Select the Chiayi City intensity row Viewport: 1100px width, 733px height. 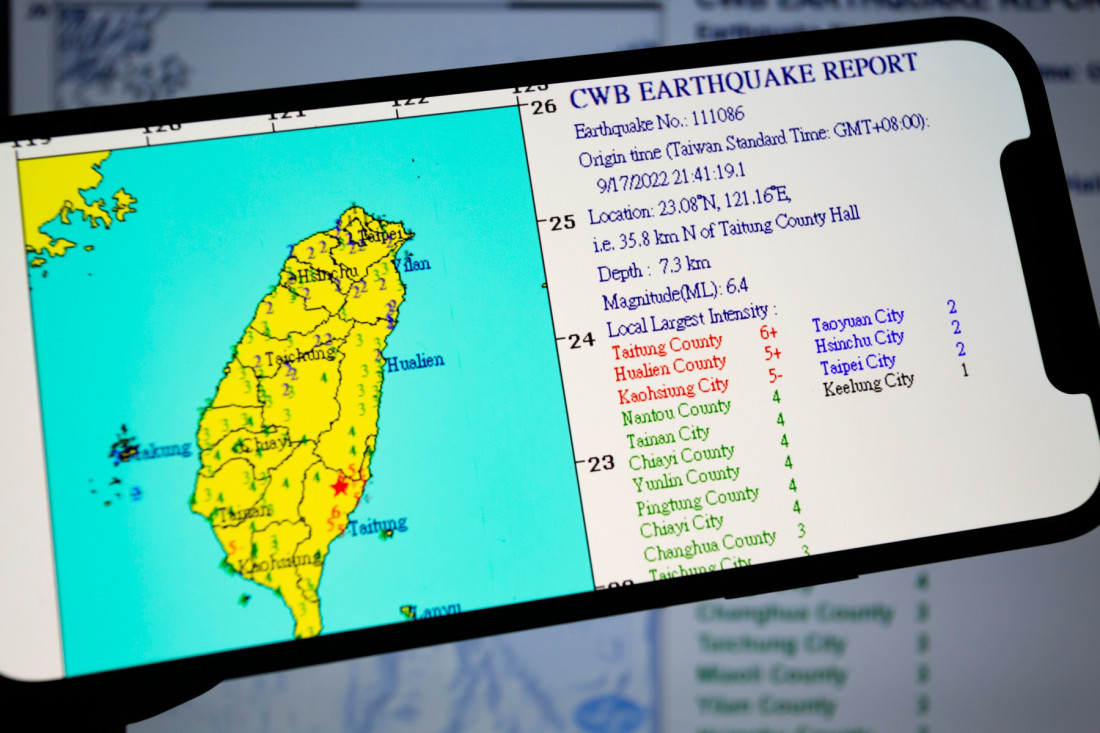(719, 520)
